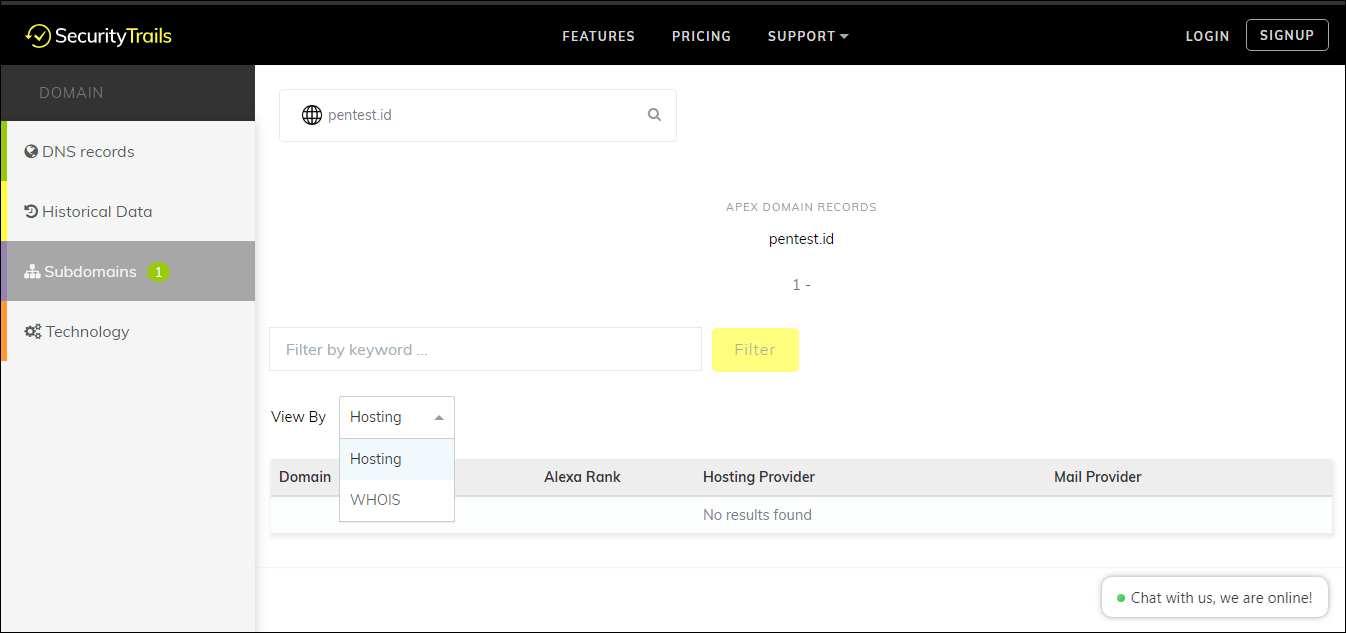Click the Subdomains count badge

click(158, 272)
